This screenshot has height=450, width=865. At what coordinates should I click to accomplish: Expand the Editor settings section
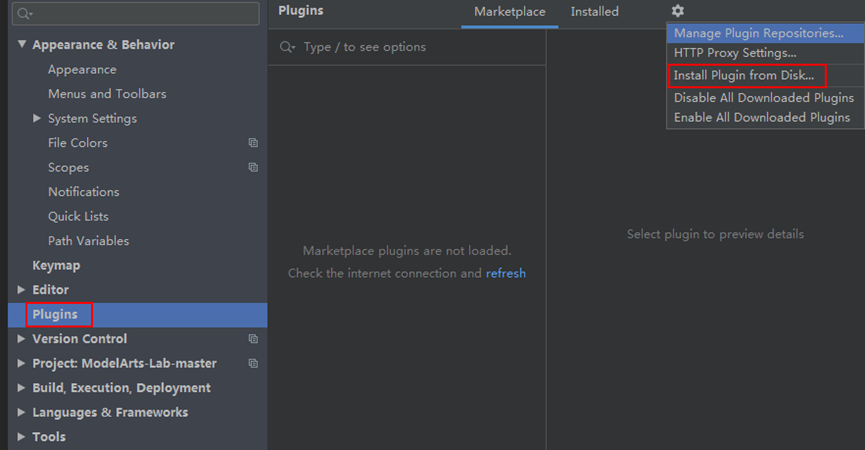(x=22, y=290)
